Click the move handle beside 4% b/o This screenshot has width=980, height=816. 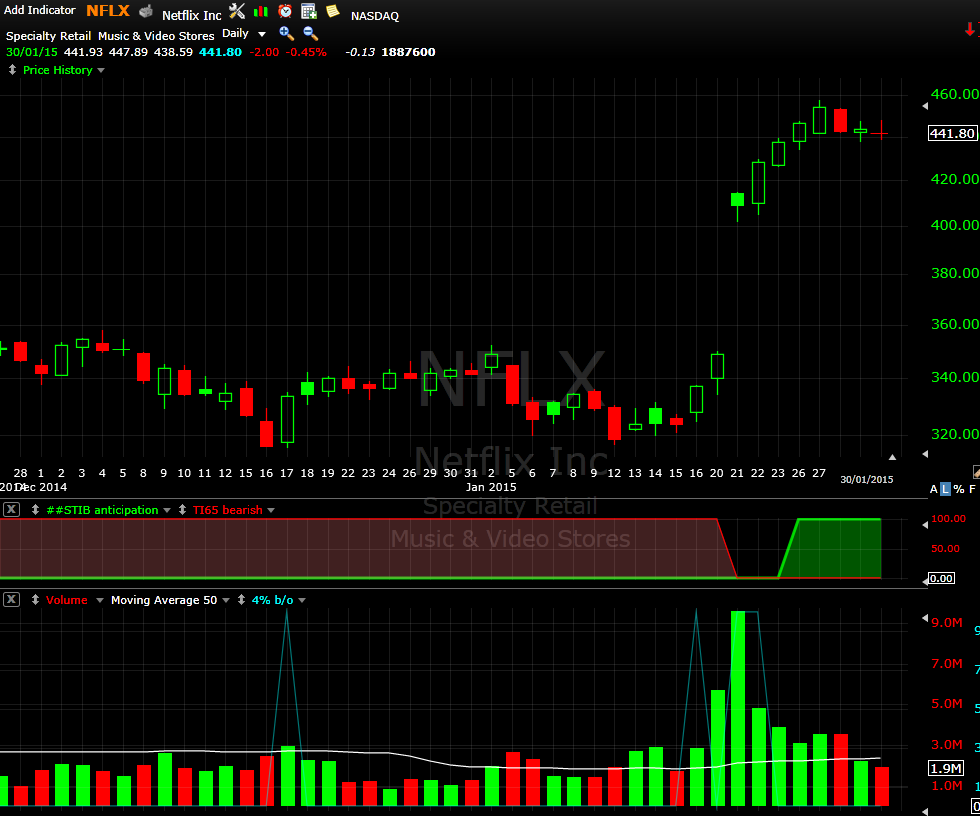[x=241, y=600]
